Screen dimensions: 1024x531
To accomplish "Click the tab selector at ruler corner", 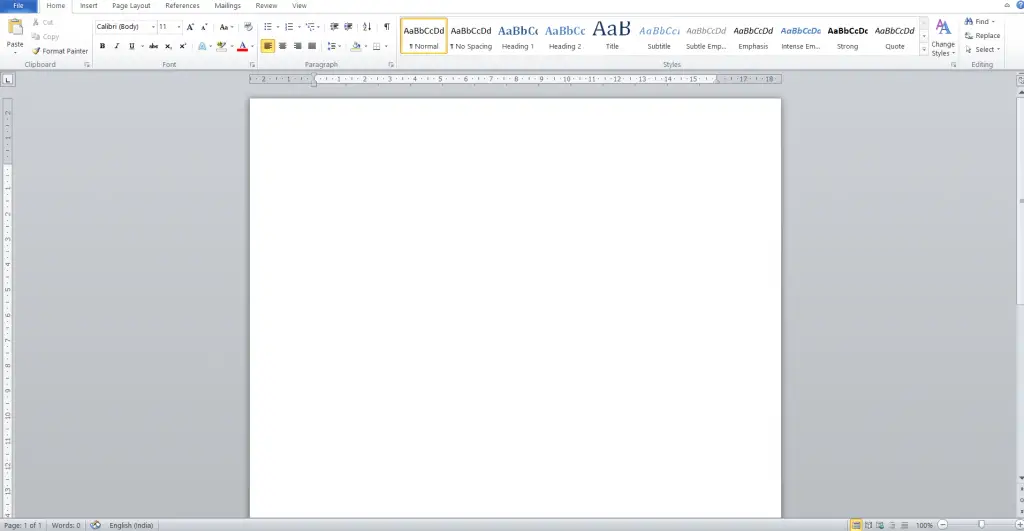I will [7, 80].
